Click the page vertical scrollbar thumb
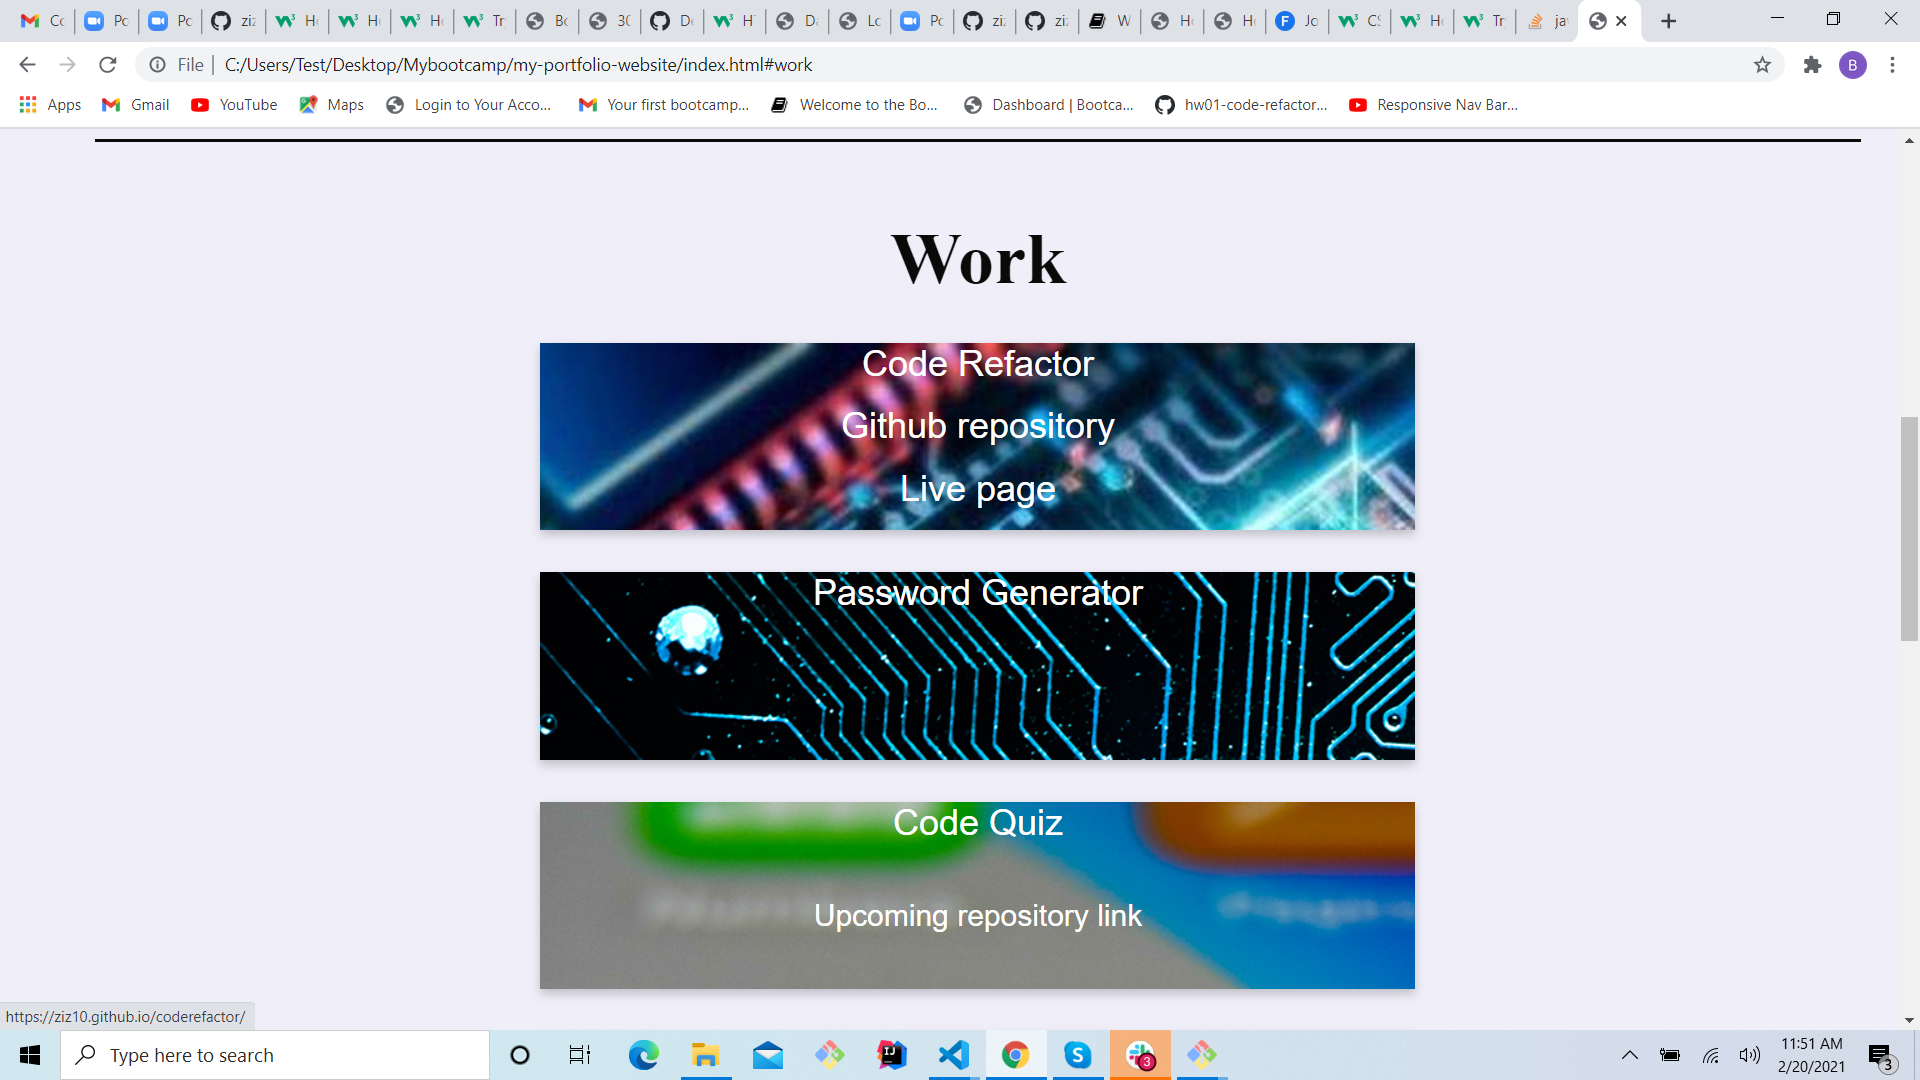This screenshot has height=1080, width=1920. coord(1909,528)
